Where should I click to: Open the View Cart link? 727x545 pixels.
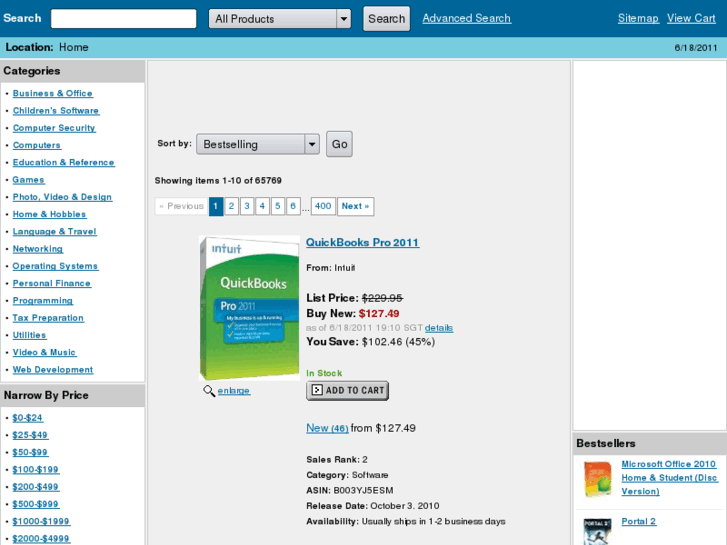point(691,18)
